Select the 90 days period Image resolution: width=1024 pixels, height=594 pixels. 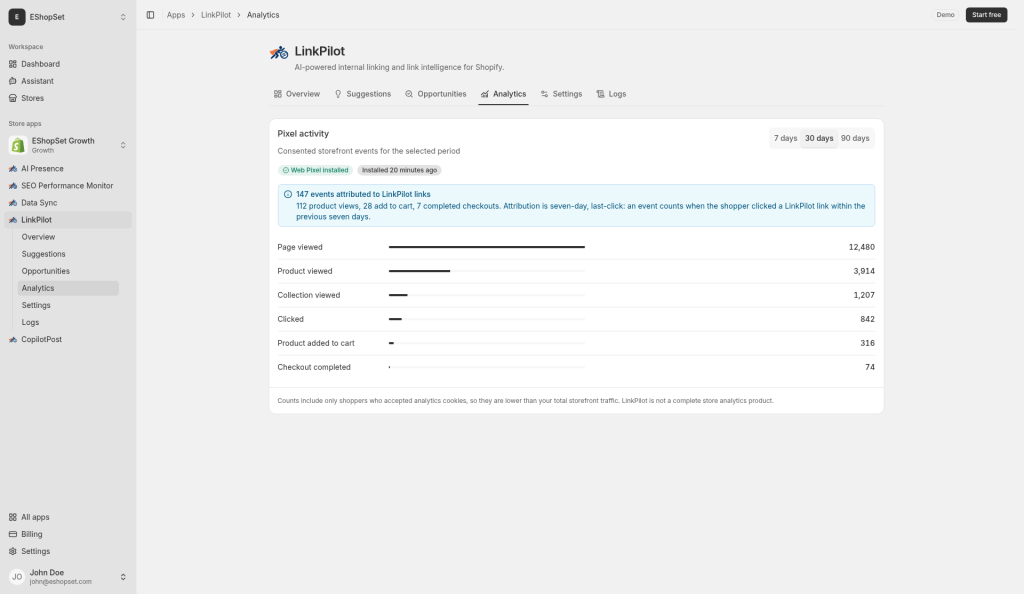click(855, 138)
